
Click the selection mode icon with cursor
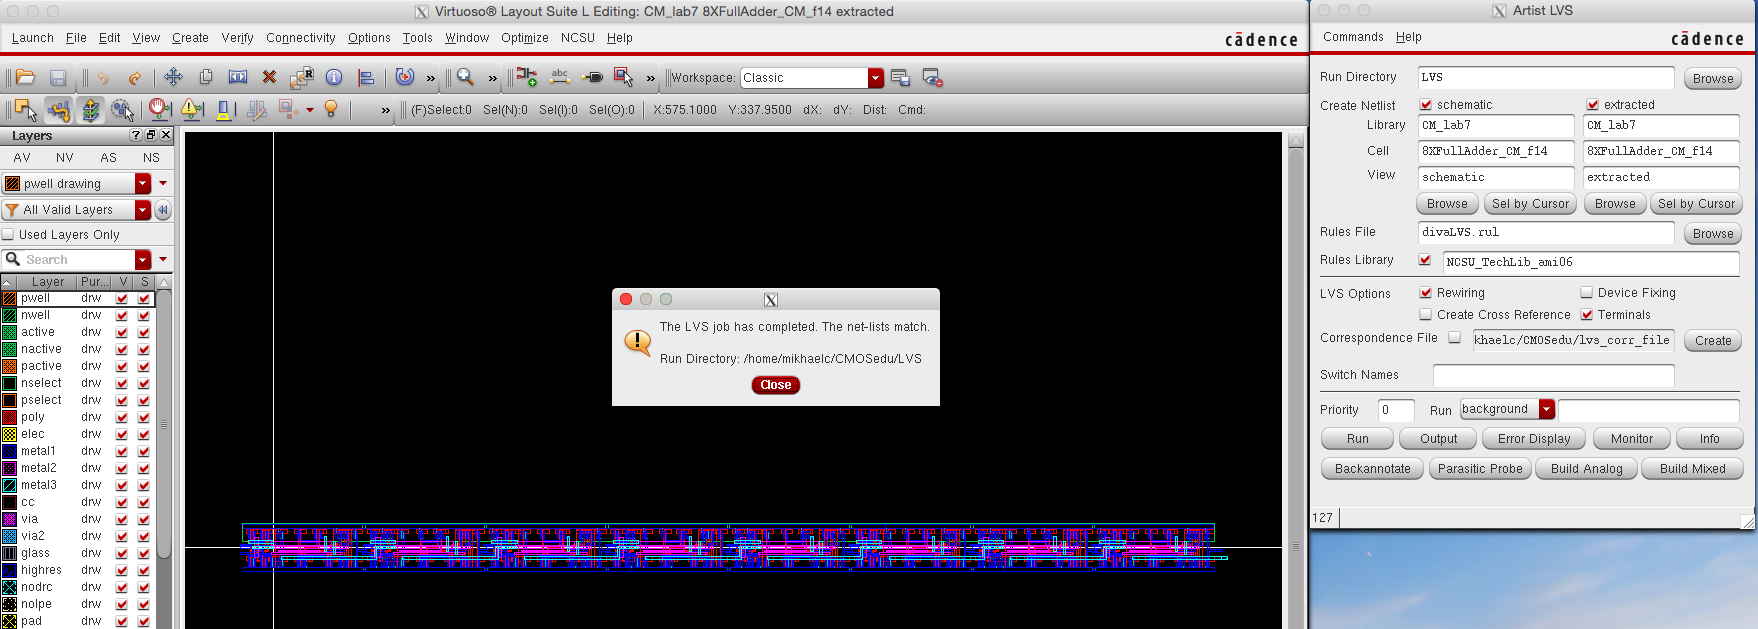coord(26,110)
